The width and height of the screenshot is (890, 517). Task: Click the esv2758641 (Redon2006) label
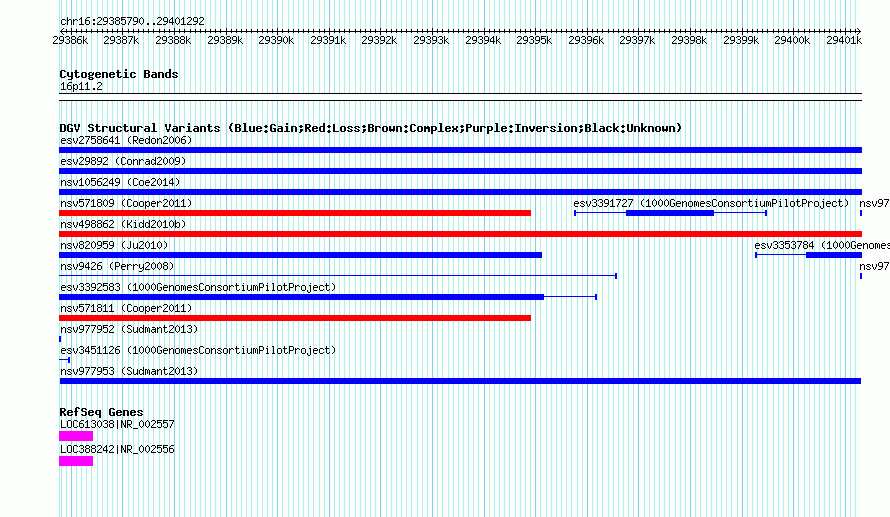126,140
